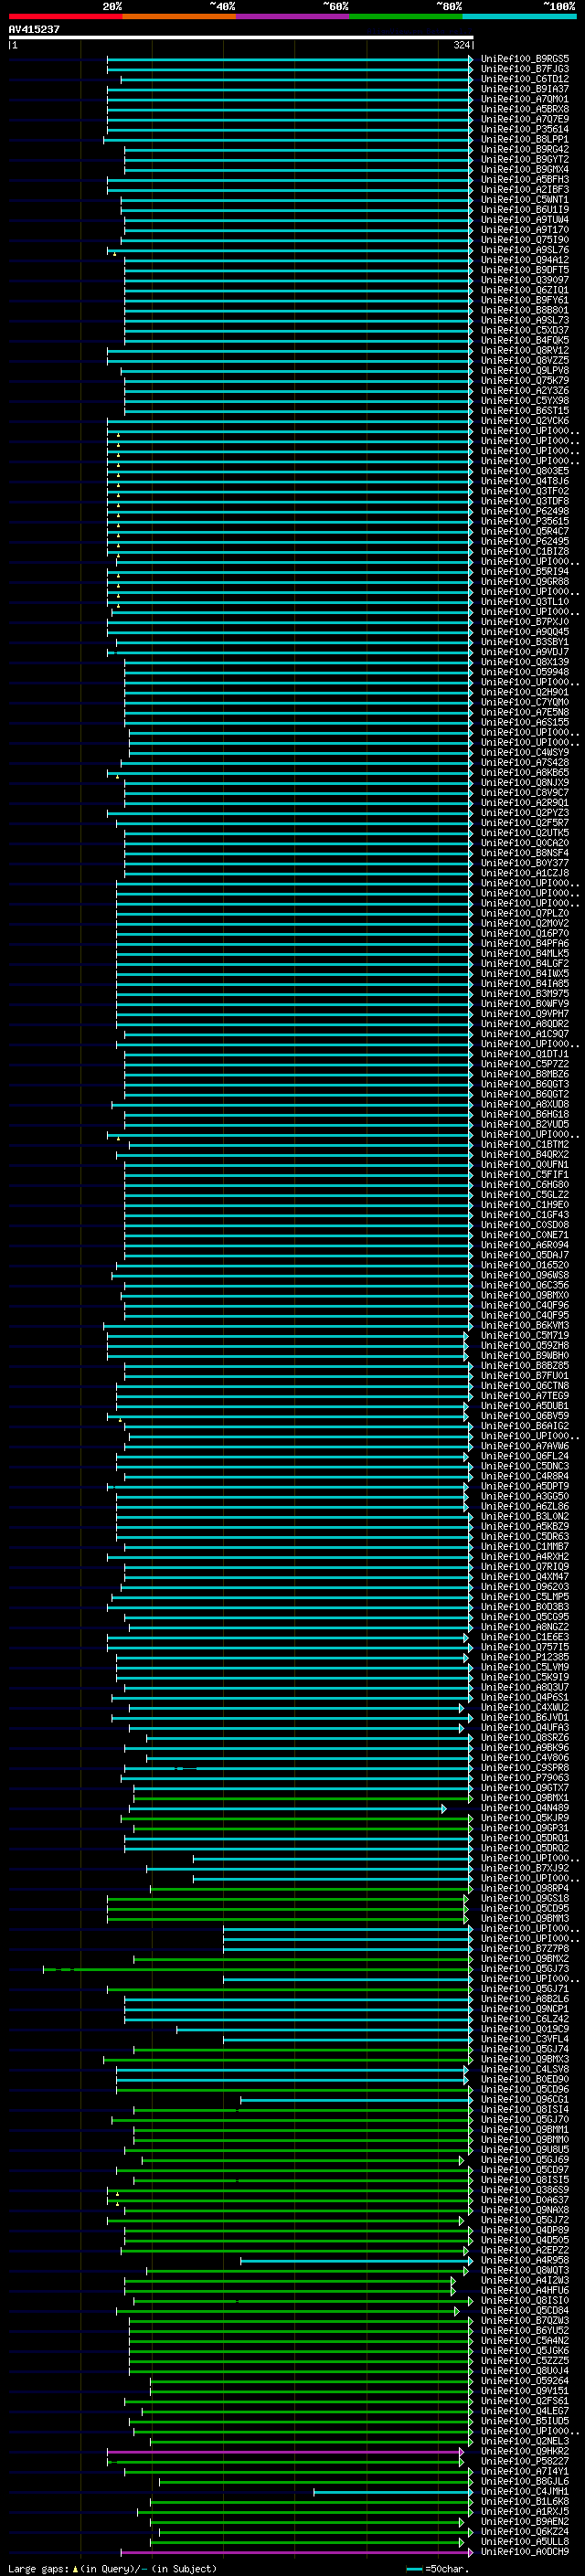Image resolution: width=585 pixels, height=2576 pixels.
Task: Select the UniRef100_P62498 label
Action: [x=525, y=511]
